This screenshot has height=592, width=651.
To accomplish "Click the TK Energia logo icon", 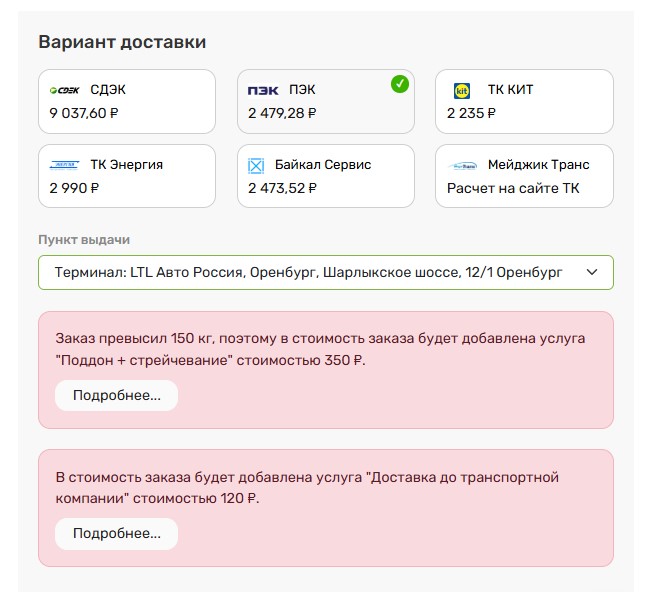I will pyautogui.click(x=64, y=165).
